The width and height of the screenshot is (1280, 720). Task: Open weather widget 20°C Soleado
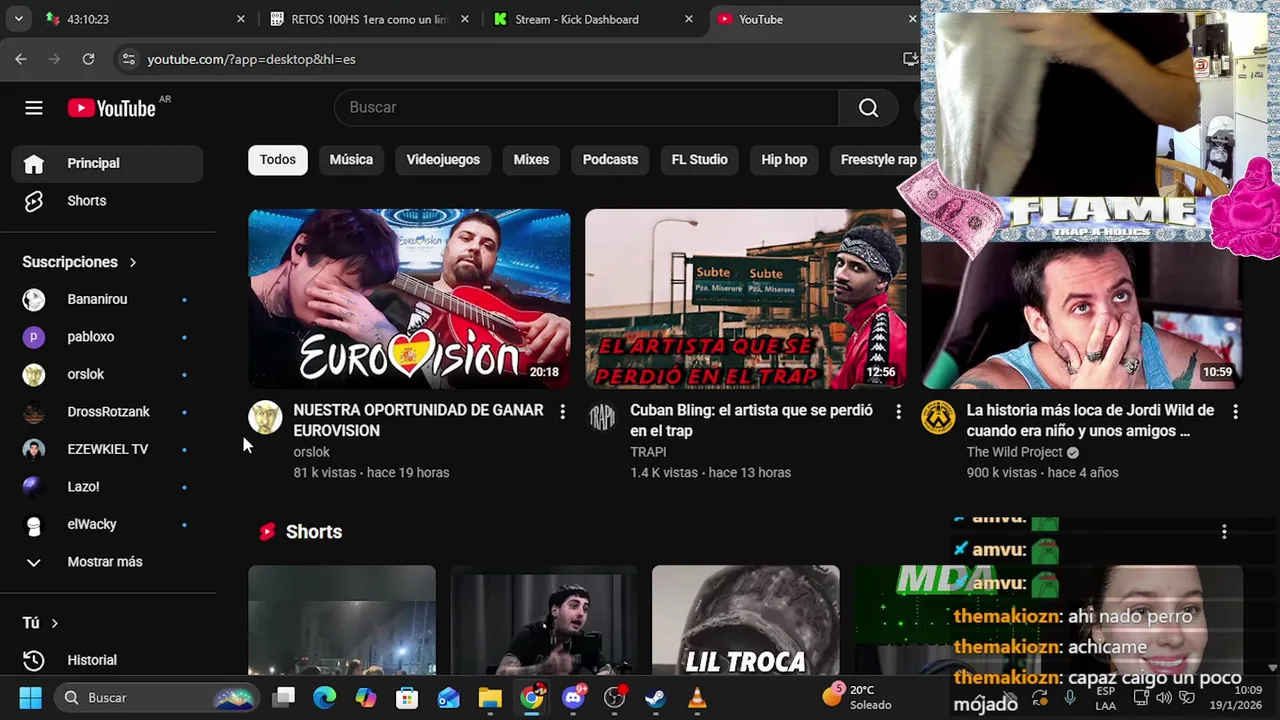click(x=857, y=697)
